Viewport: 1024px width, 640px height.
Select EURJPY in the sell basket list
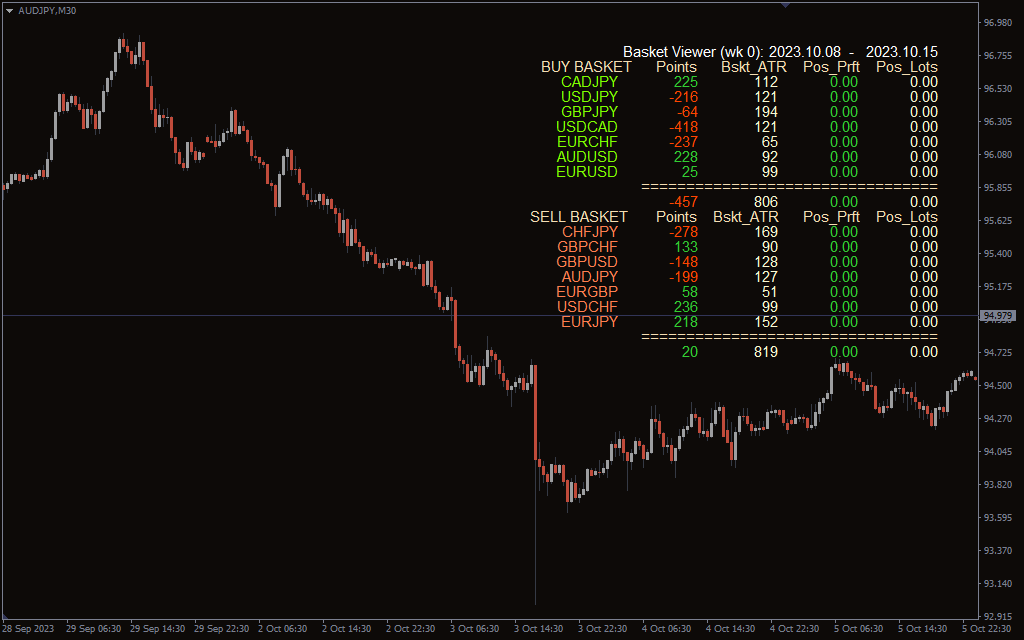[589, 322]
